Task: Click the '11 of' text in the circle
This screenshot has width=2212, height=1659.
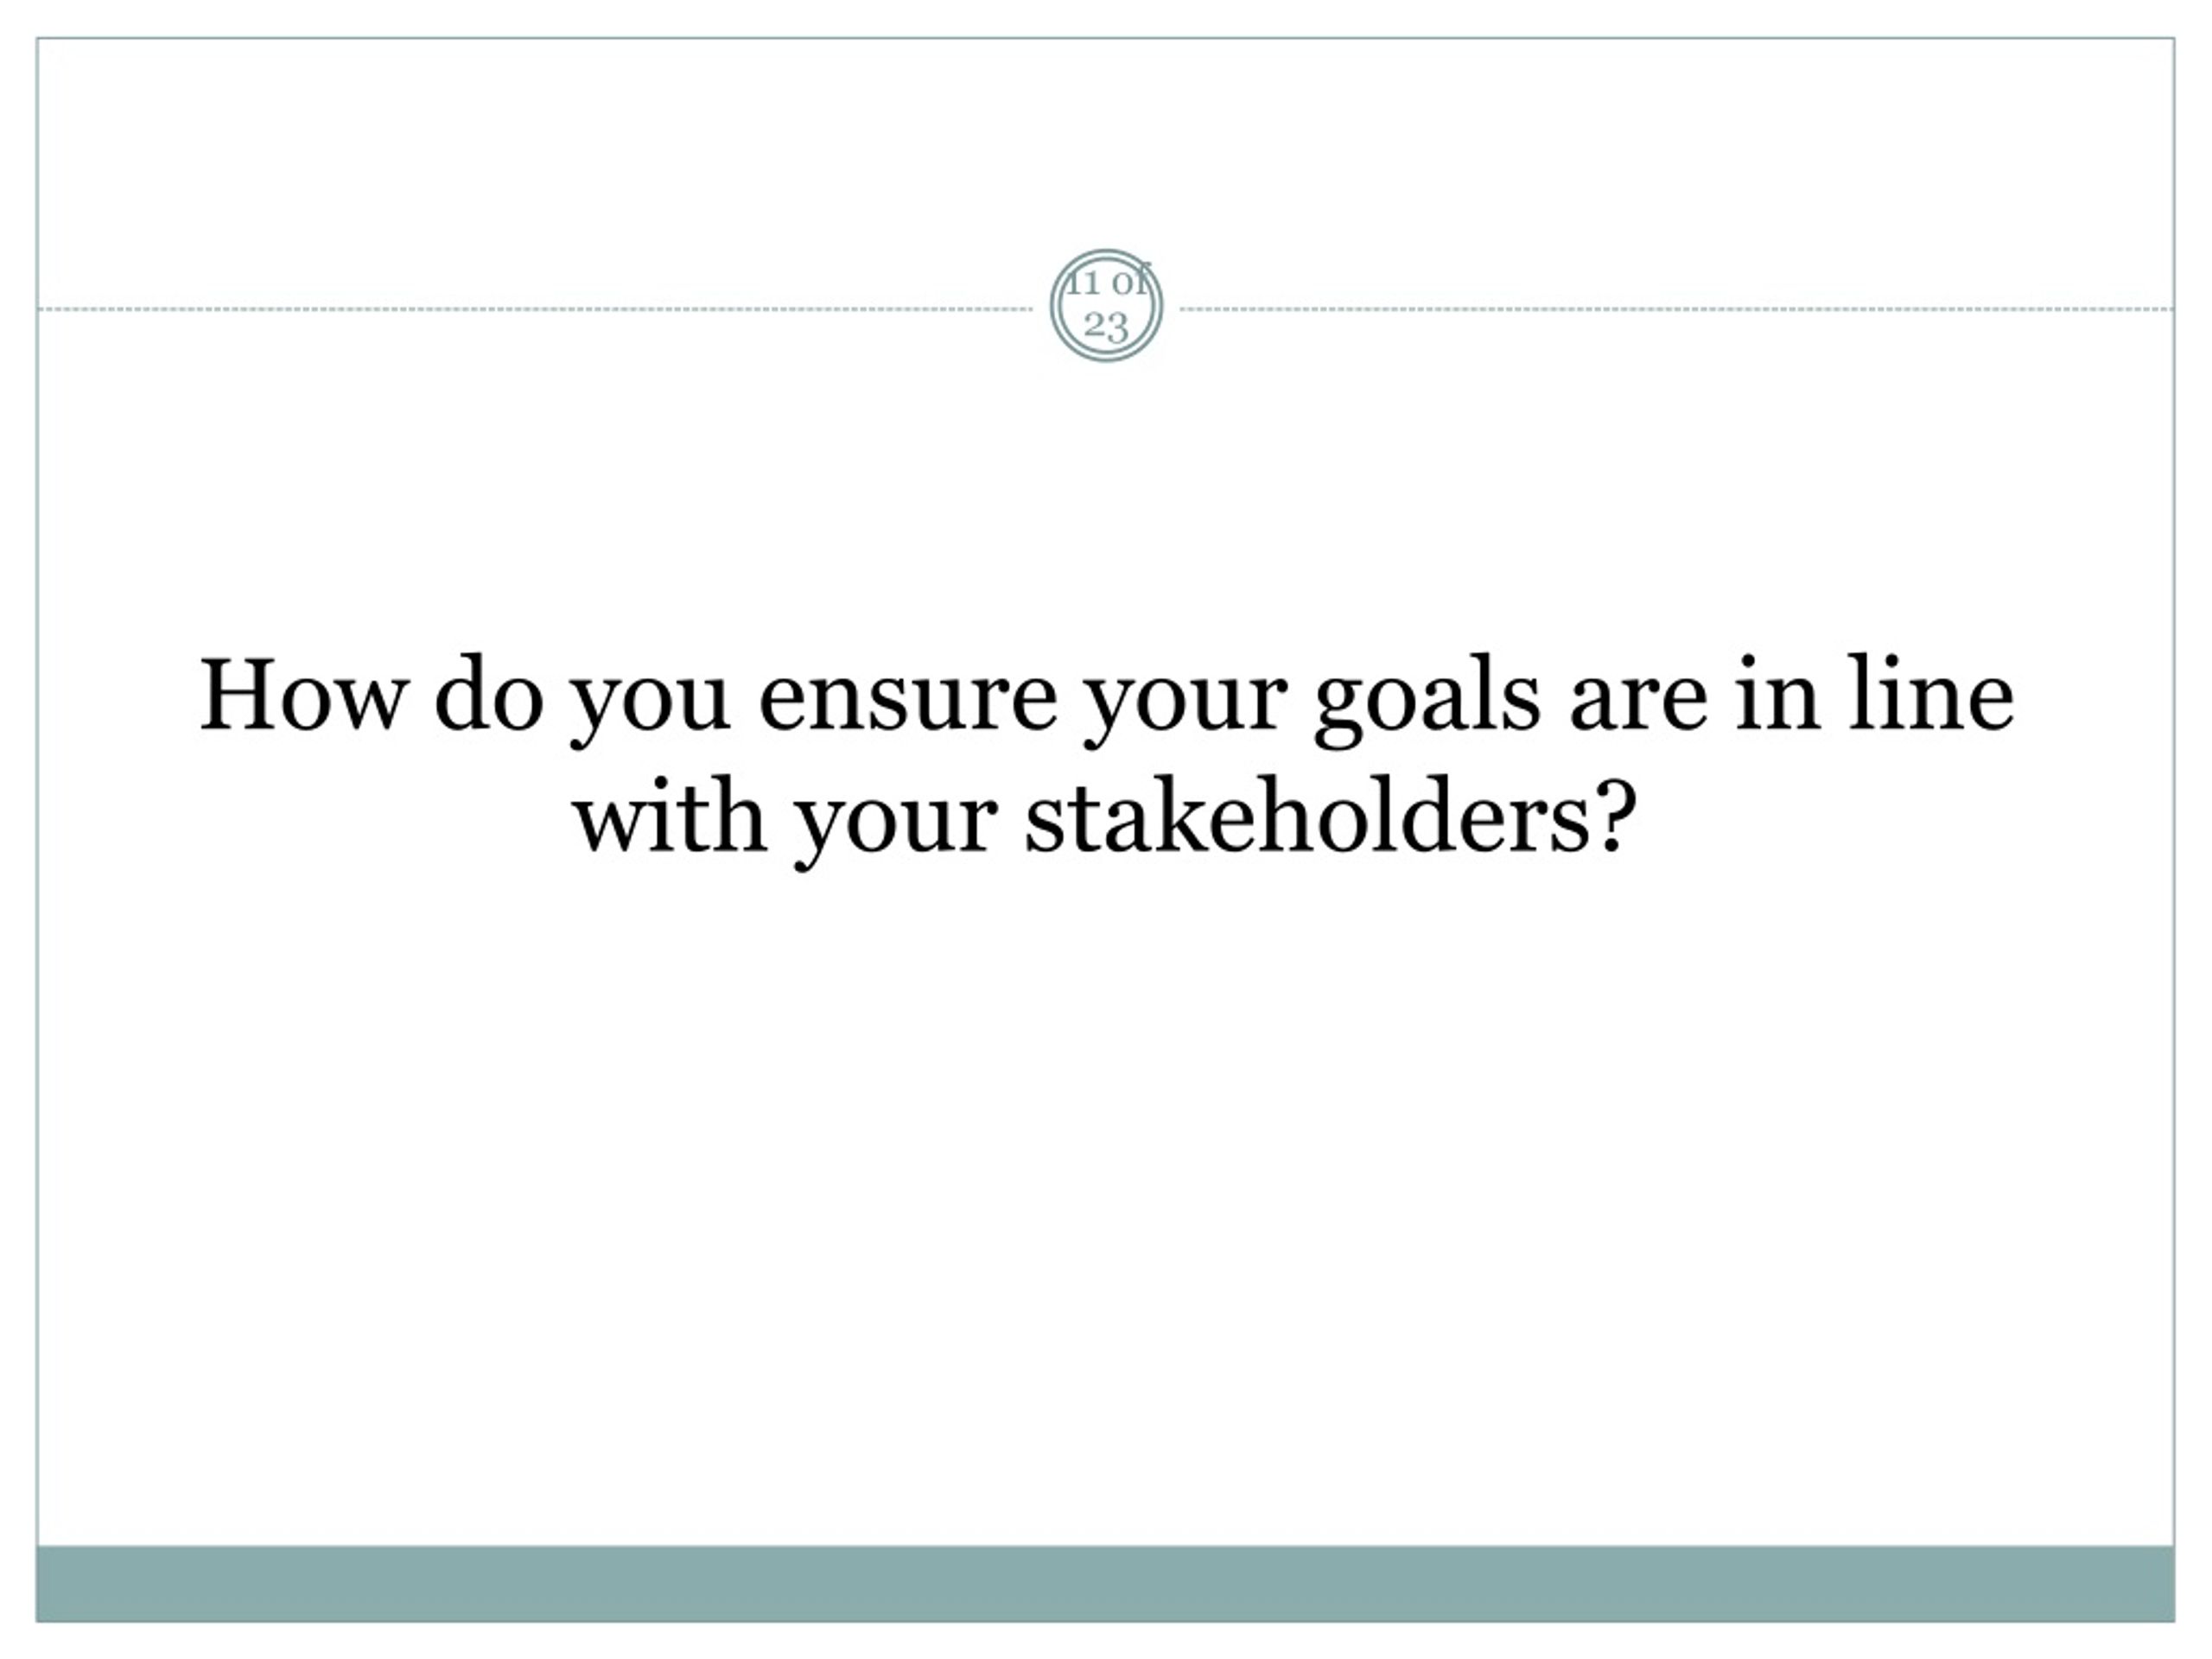Action: [x=1106, y=282]
